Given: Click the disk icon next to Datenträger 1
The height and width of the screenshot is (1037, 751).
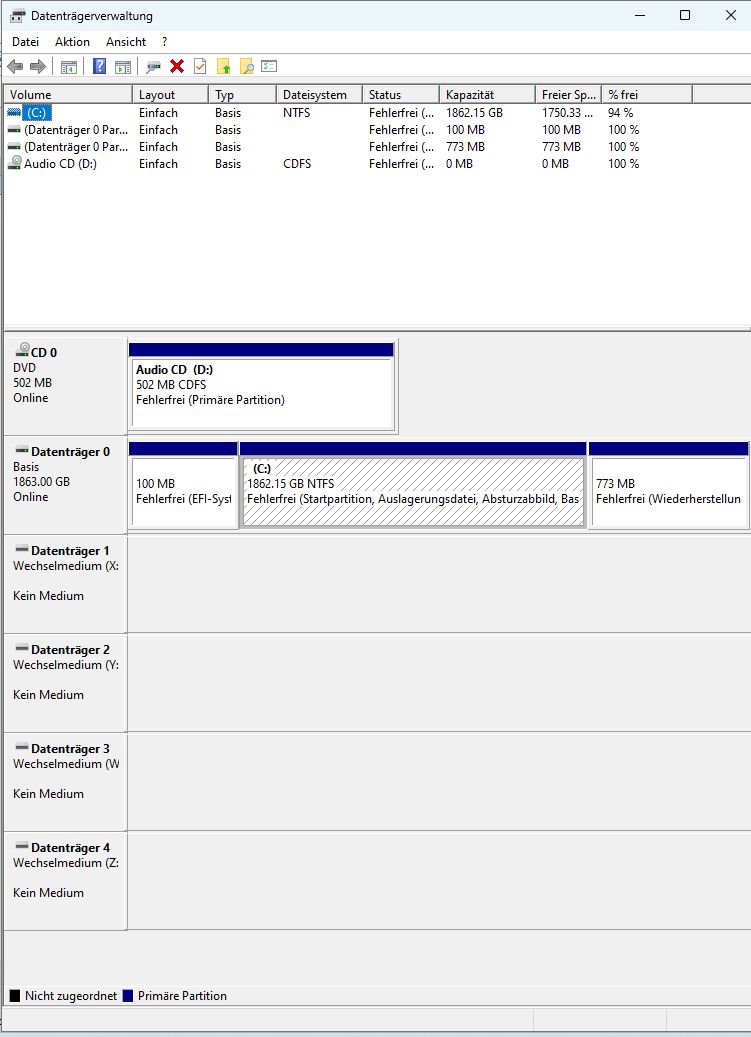Looking at the screenshot, I should tap(22, 550).
